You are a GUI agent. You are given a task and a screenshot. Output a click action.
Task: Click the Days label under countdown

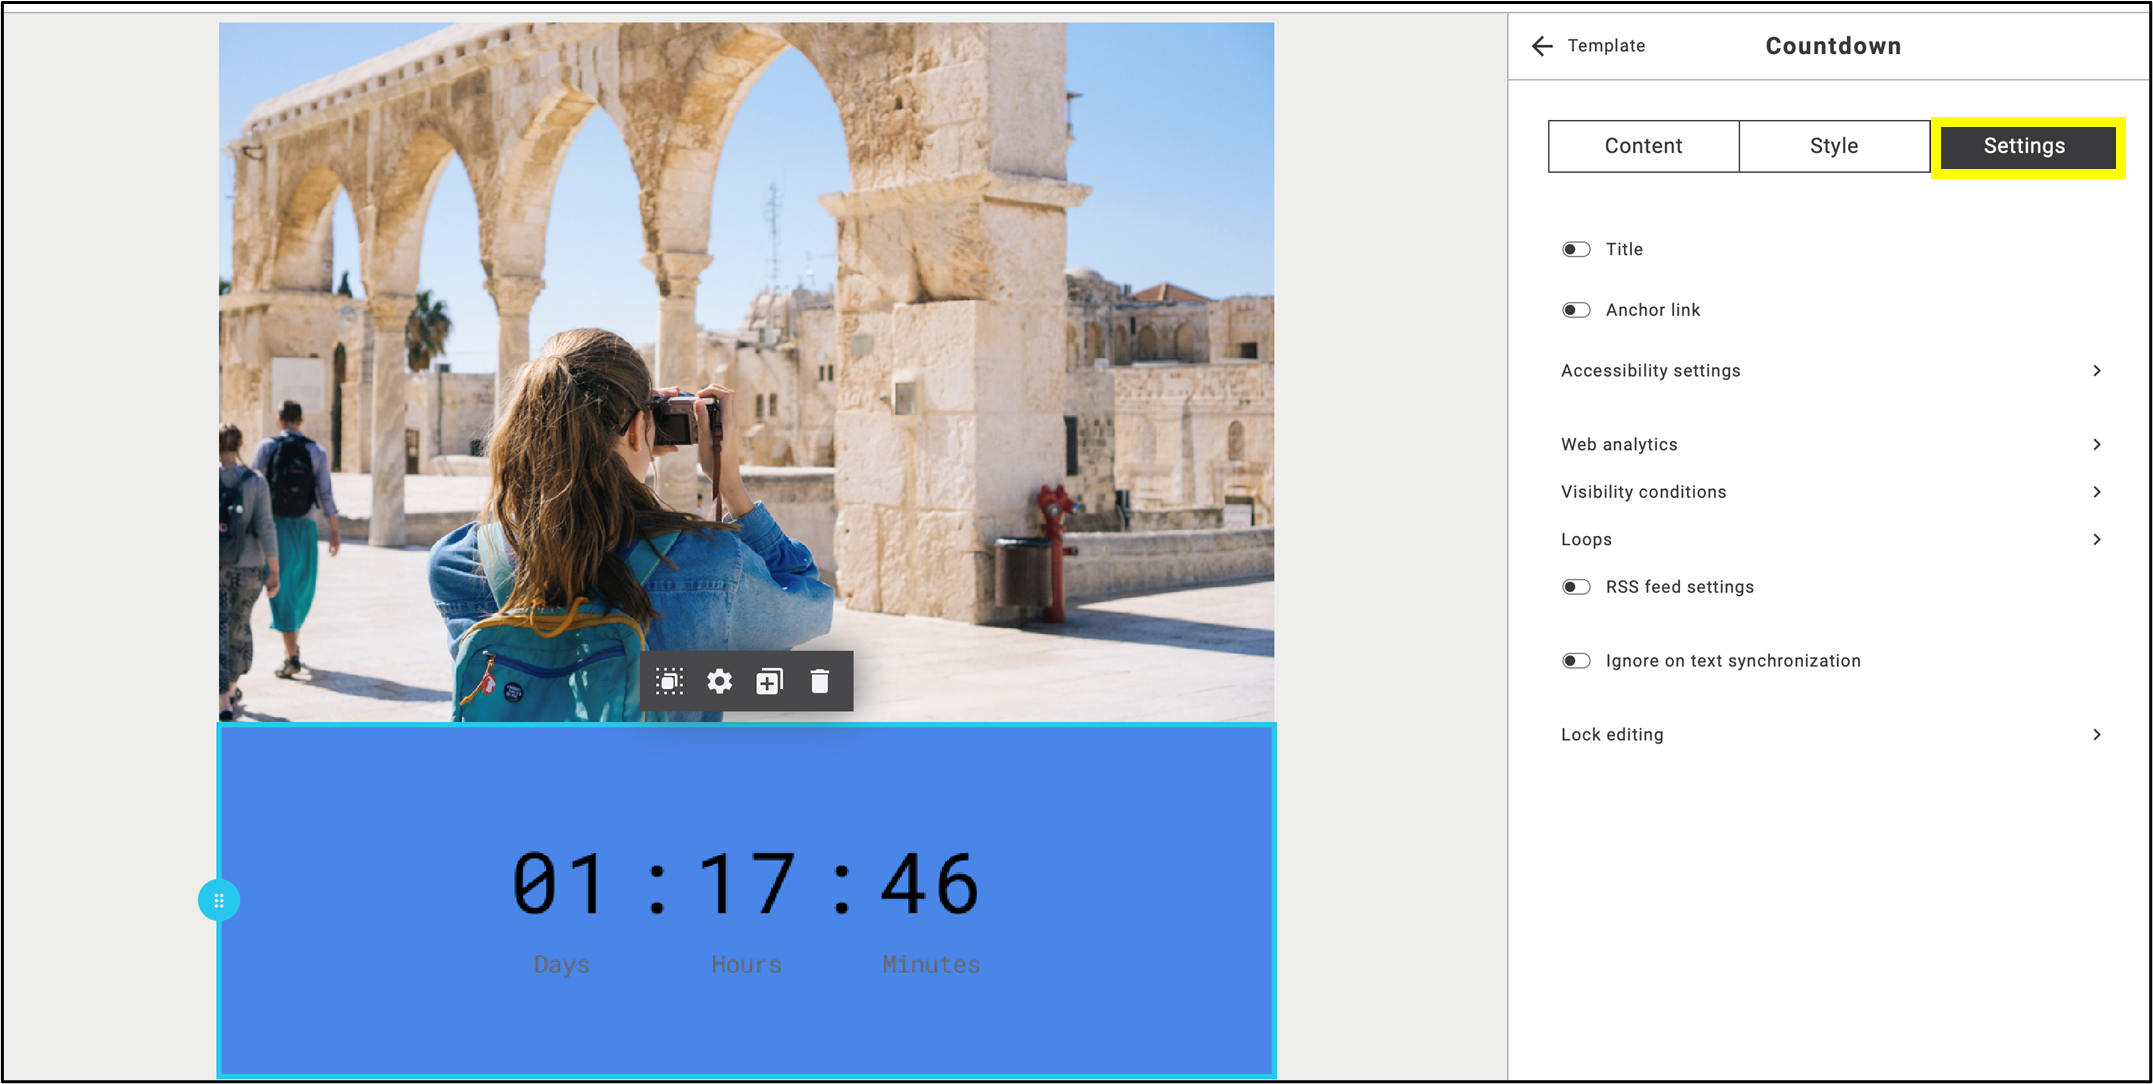click(561, 965)
